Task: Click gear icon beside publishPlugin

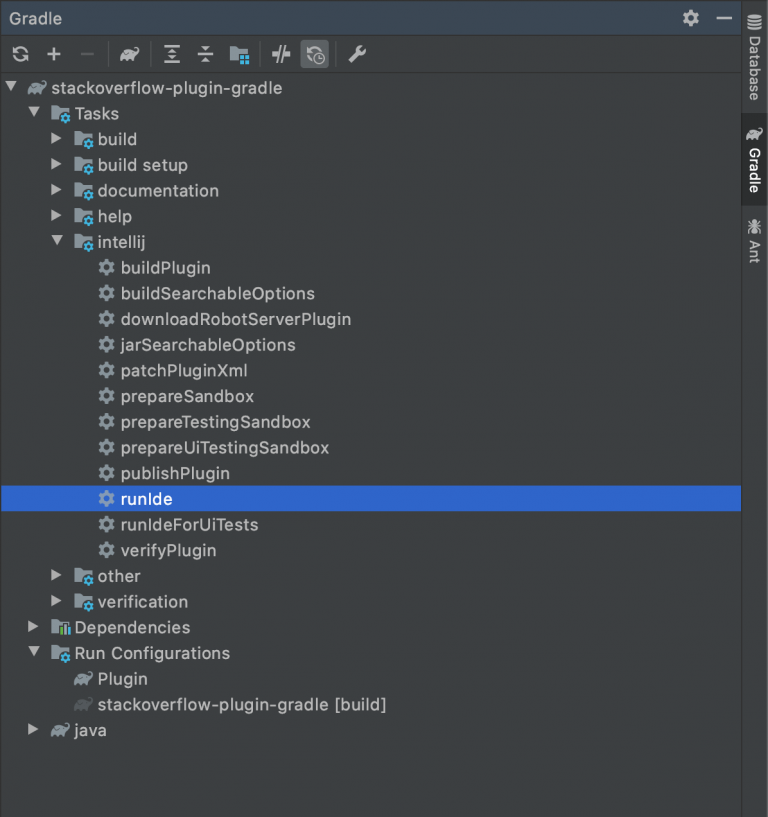Action: click(x=106, y=473)
